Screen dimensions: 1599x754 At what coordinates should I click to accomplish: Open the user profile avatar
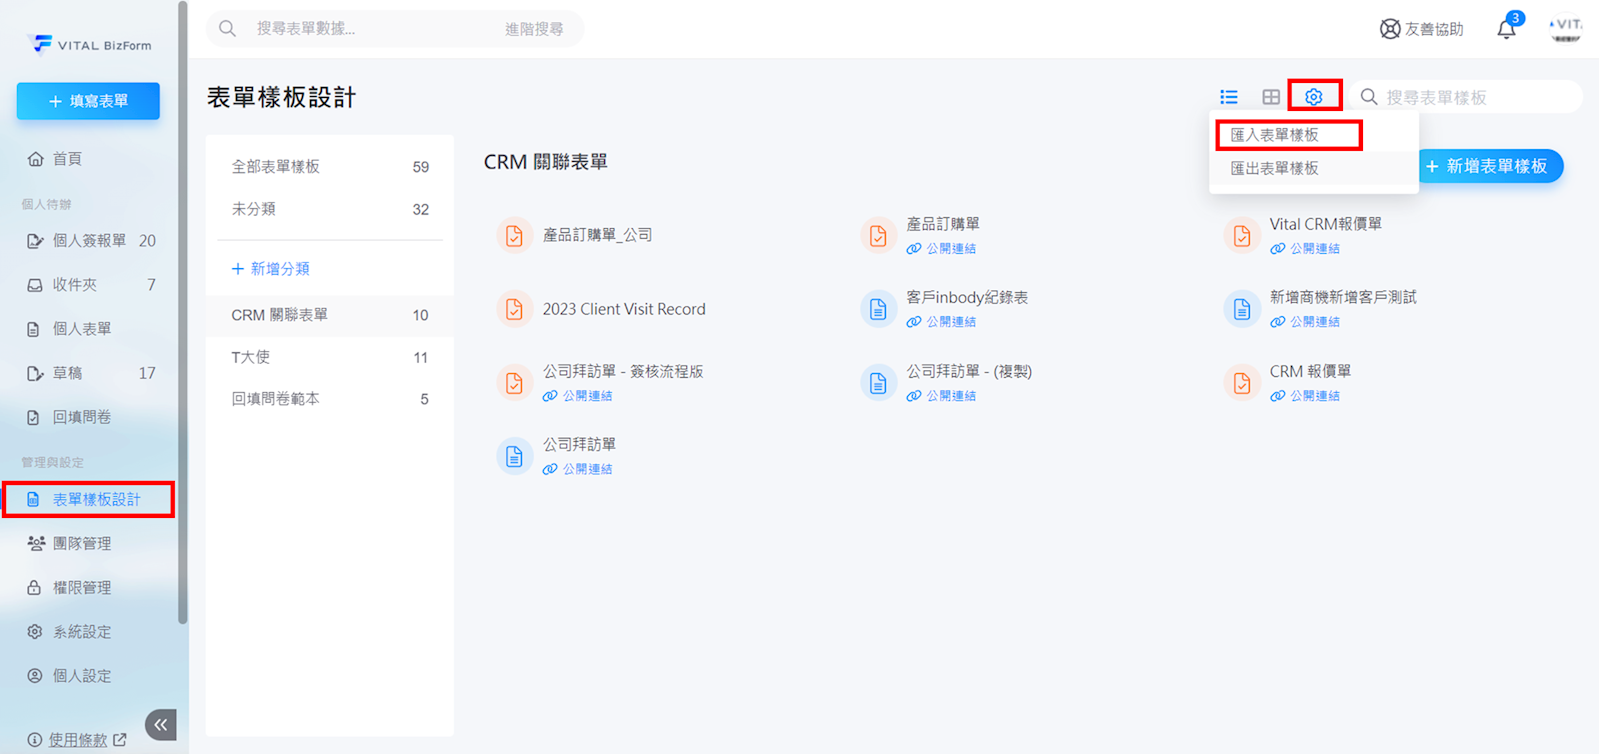pos(1565,28)
